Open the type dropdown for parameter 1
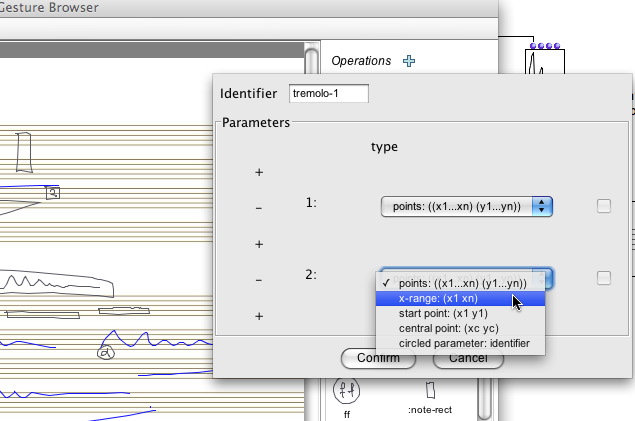The image size is (635, 421). pos(467,206)
